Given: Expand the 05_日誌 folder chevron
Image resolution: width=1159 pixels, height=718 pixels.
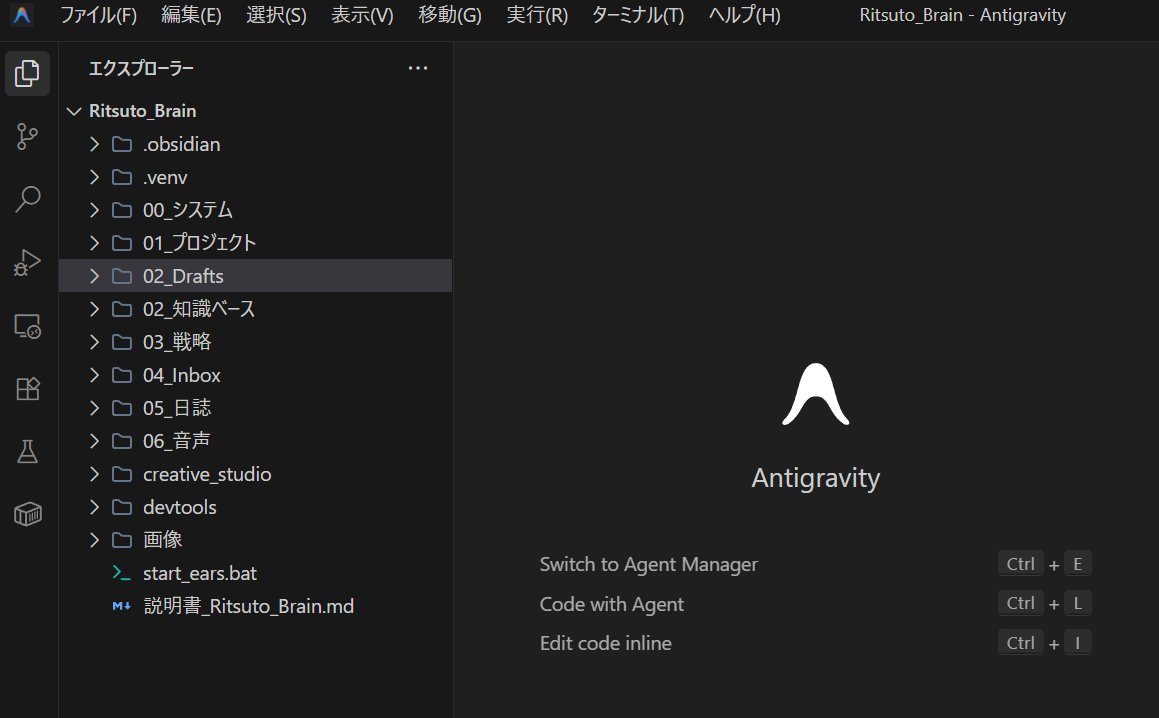Looking at the screenshot, I should [94, 407].
